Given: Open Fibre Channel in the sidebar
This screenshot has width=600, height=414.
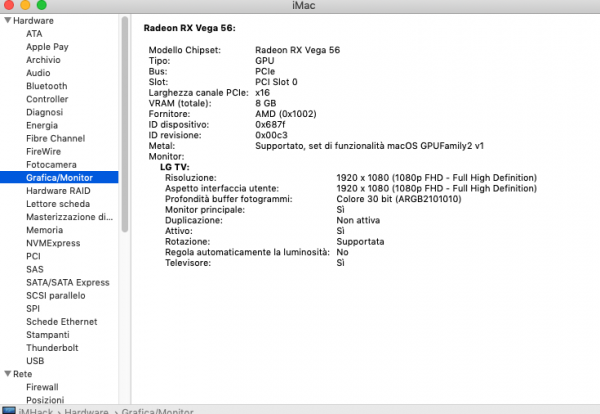Looking at the screenshot, I should point(55,138).
